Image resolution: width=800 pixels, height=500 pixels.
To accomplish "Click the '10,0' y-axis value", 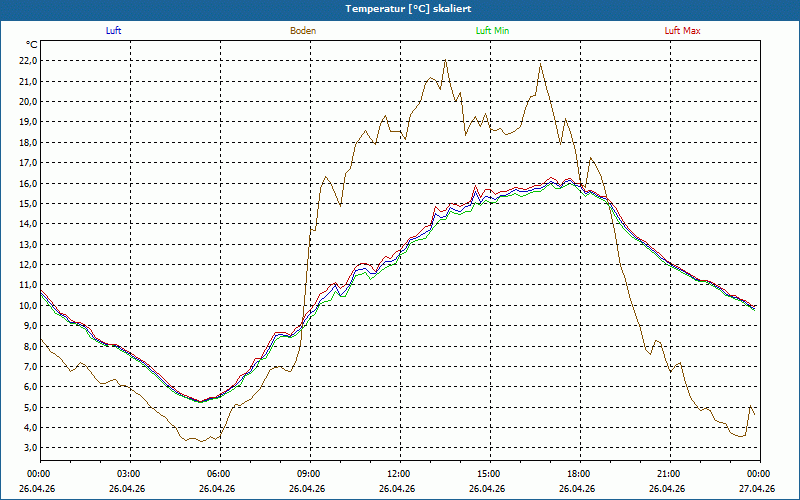I will 29,305.
